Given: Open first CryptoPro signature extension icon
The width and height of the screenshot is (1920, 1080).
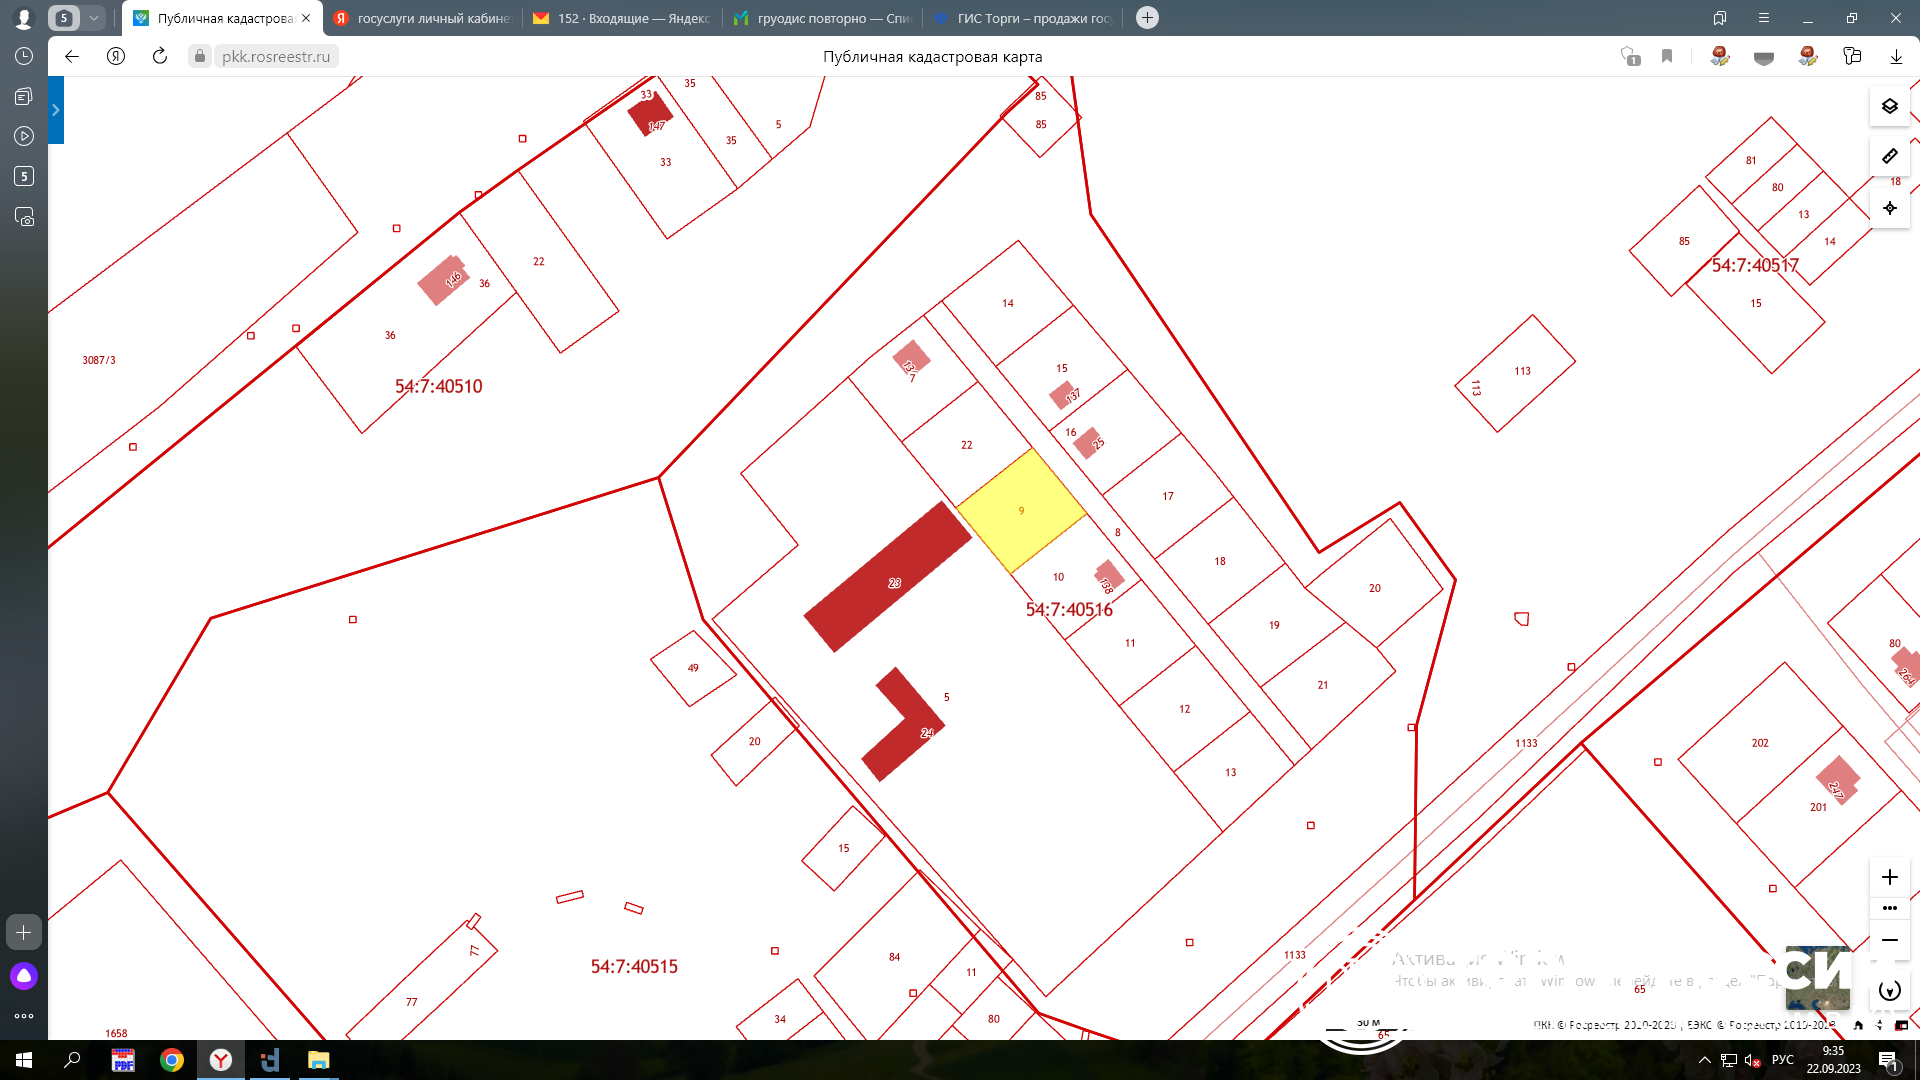Looking at the screenshot, I should click(x=1720, y=56).
